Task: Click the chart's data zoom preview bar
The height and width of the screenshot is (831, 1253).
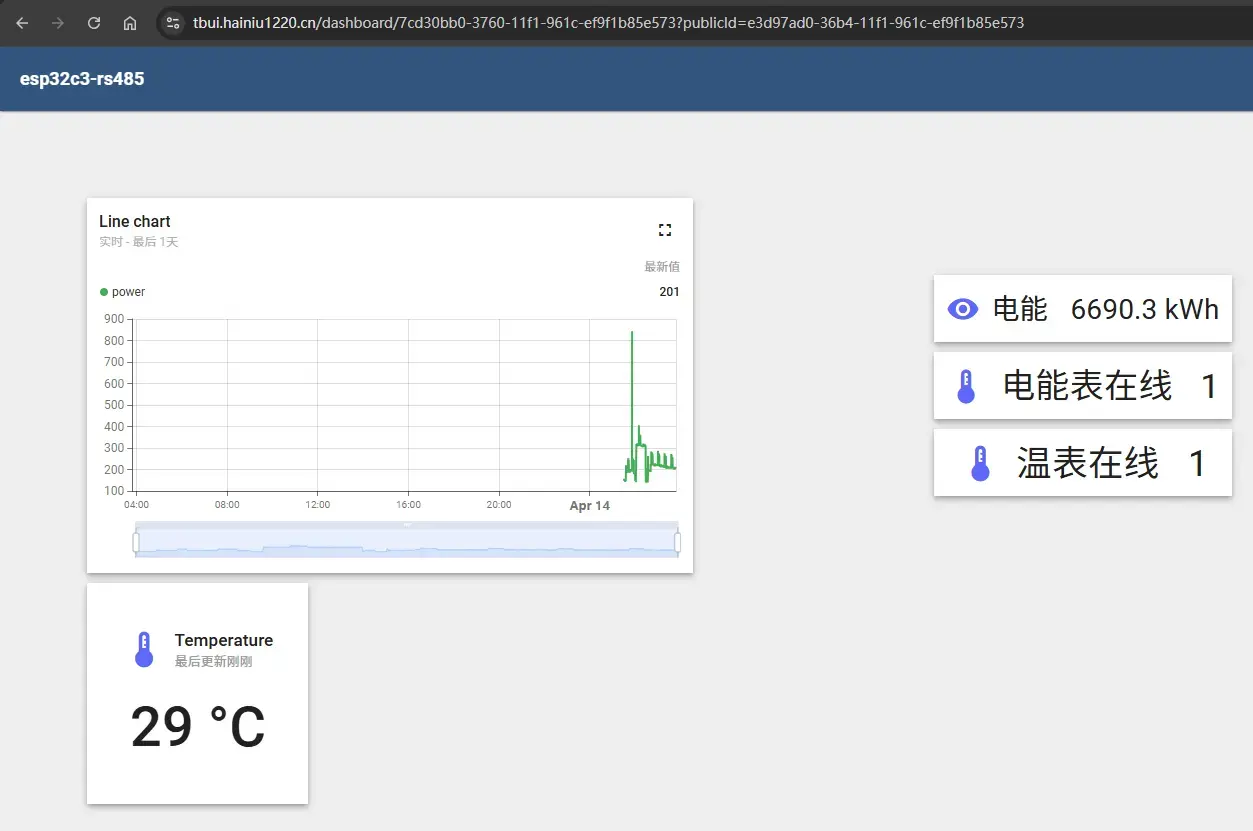Action: (x=406, y=542)
